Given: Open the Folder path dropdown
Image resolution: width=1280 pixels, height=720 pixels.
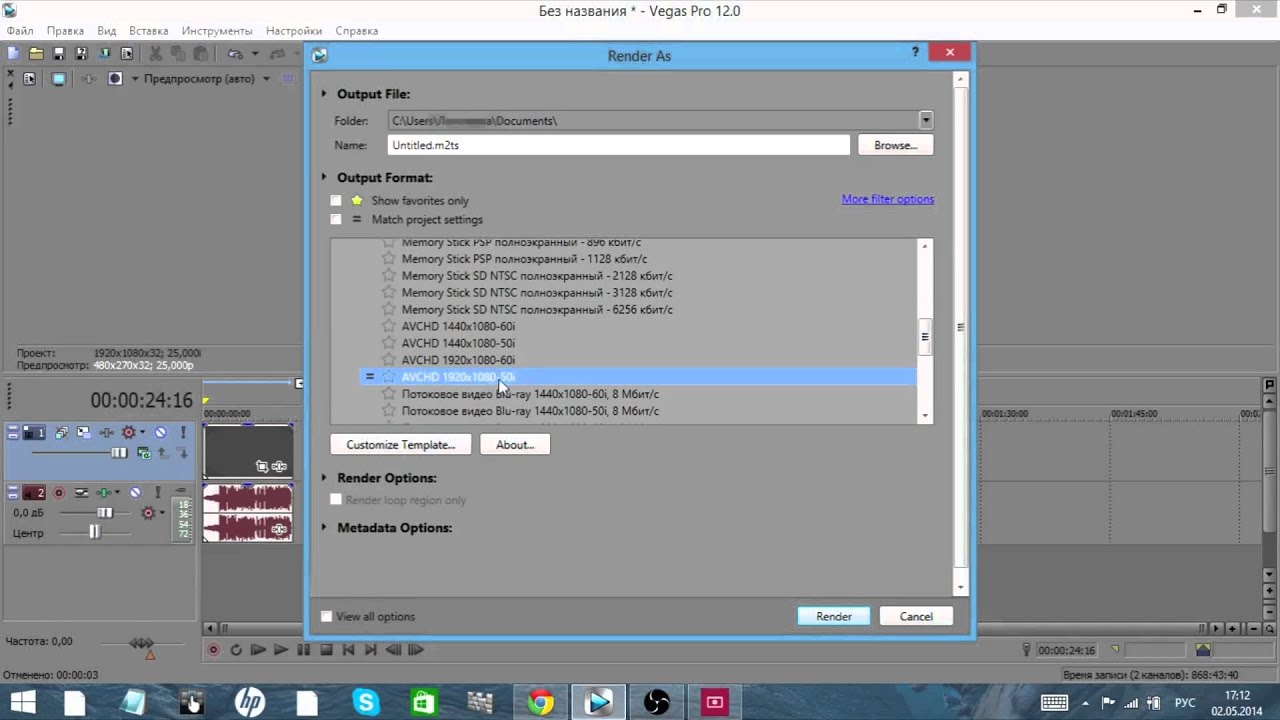Looking at the screenshot, I should tap(926, 120).
